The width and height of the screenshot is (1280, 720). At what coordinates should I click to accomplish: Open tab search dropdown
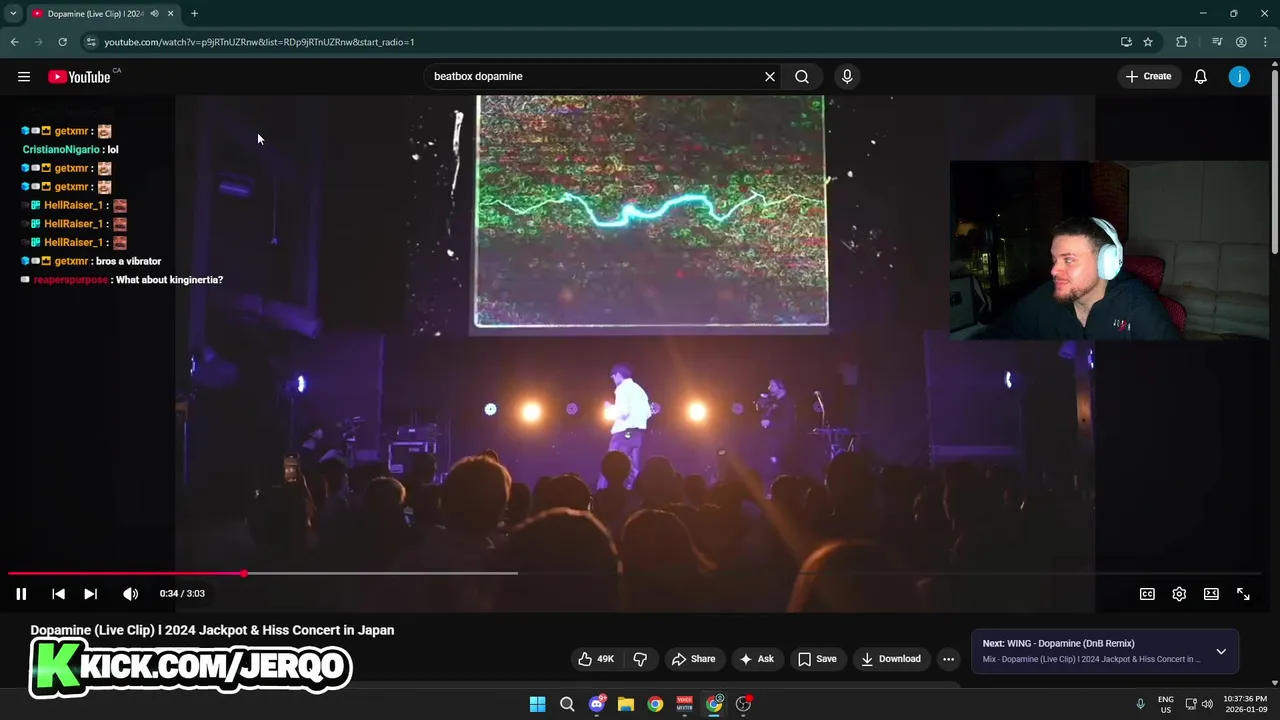point(13,14)
